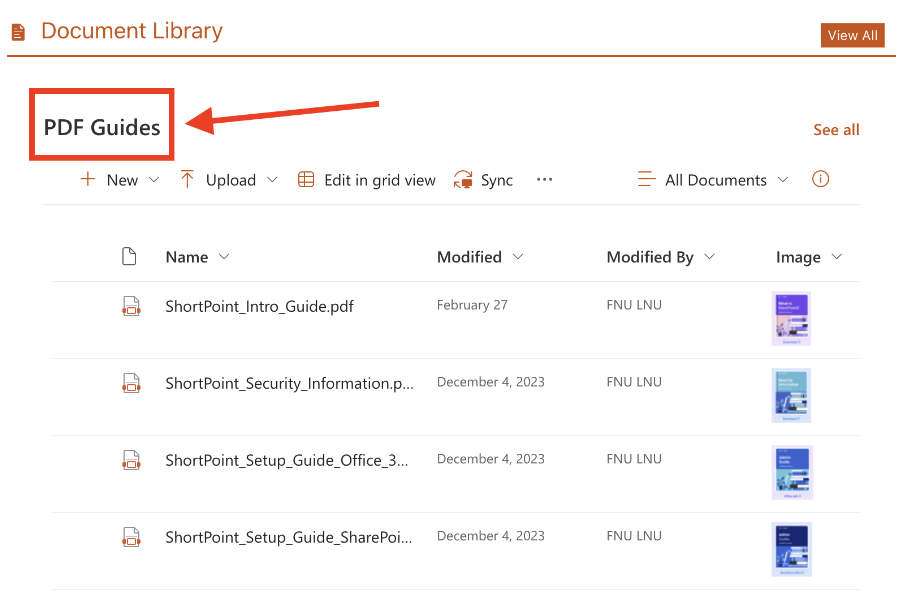Click Edit in grid view
The width and height of the screenshot is (906, 598).
pyautogui.click(x=380, y=180)
